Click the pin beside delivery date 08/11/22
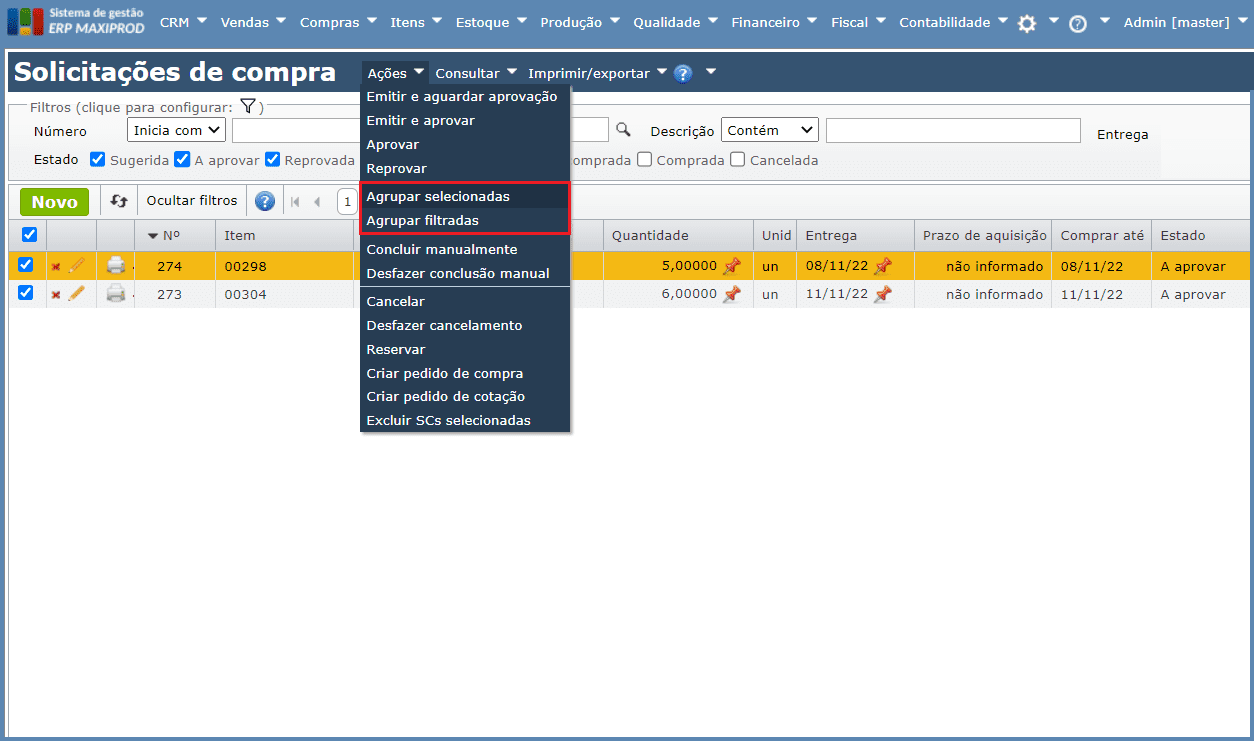The image size is (1254, 741). click(x=882, y=265)
